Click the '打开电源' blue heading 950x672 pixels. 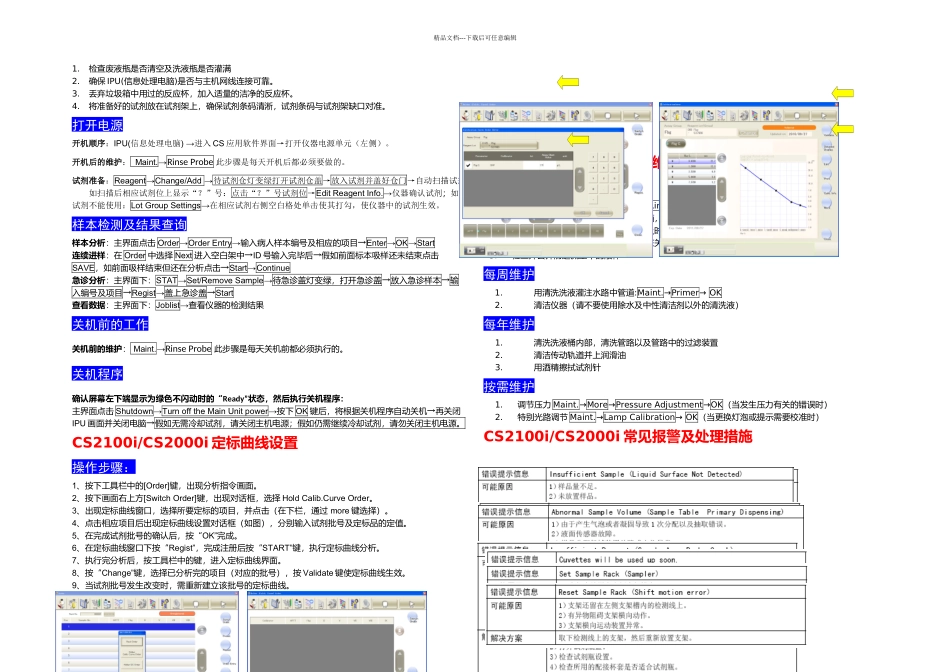(98, 125)
